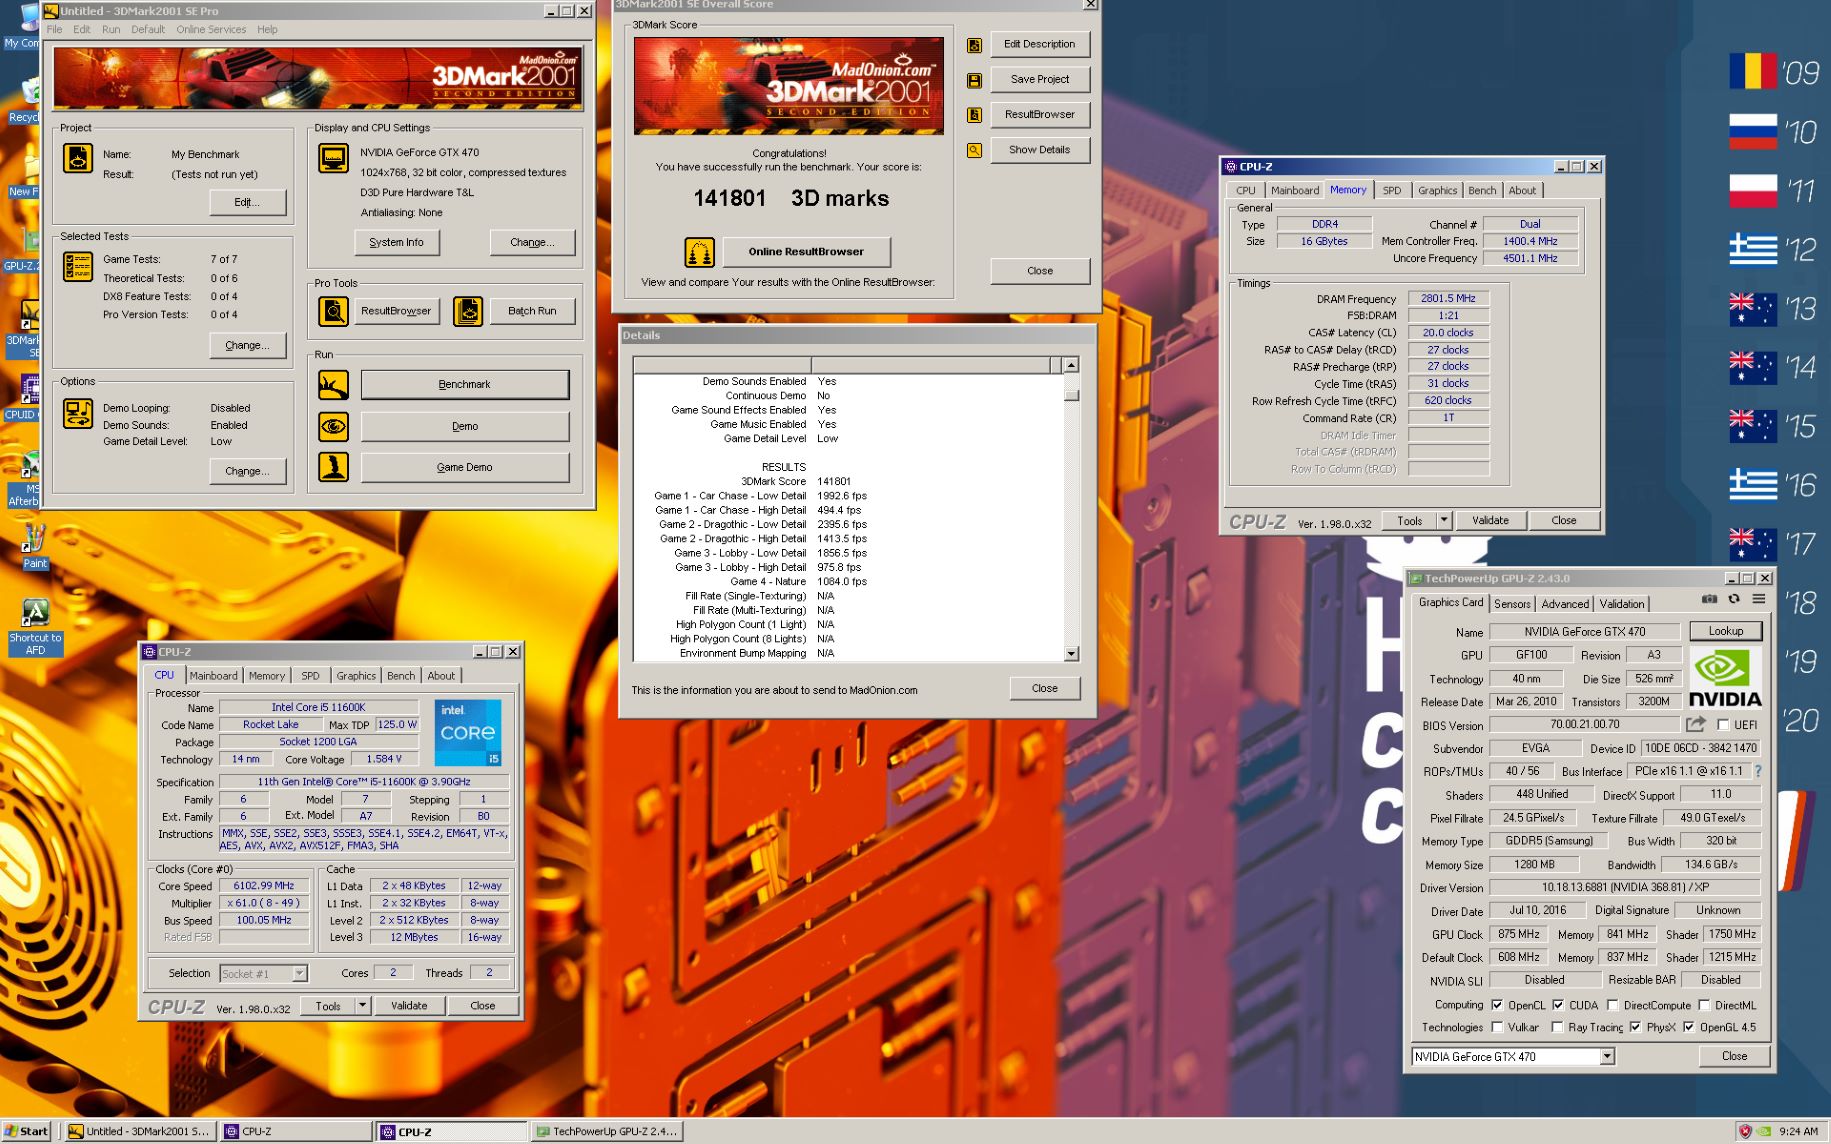1831x1144 pixels.
Task: Toggle the OpenCL checkbox in GPU-Z
Action: [1497, 1005]
